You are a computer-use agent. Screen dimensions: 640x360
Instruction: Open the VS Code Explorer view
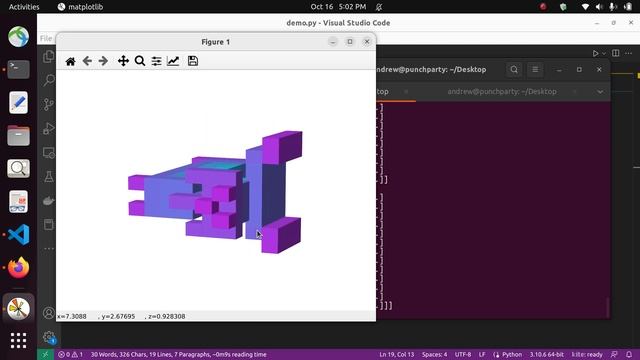[49, 56]
